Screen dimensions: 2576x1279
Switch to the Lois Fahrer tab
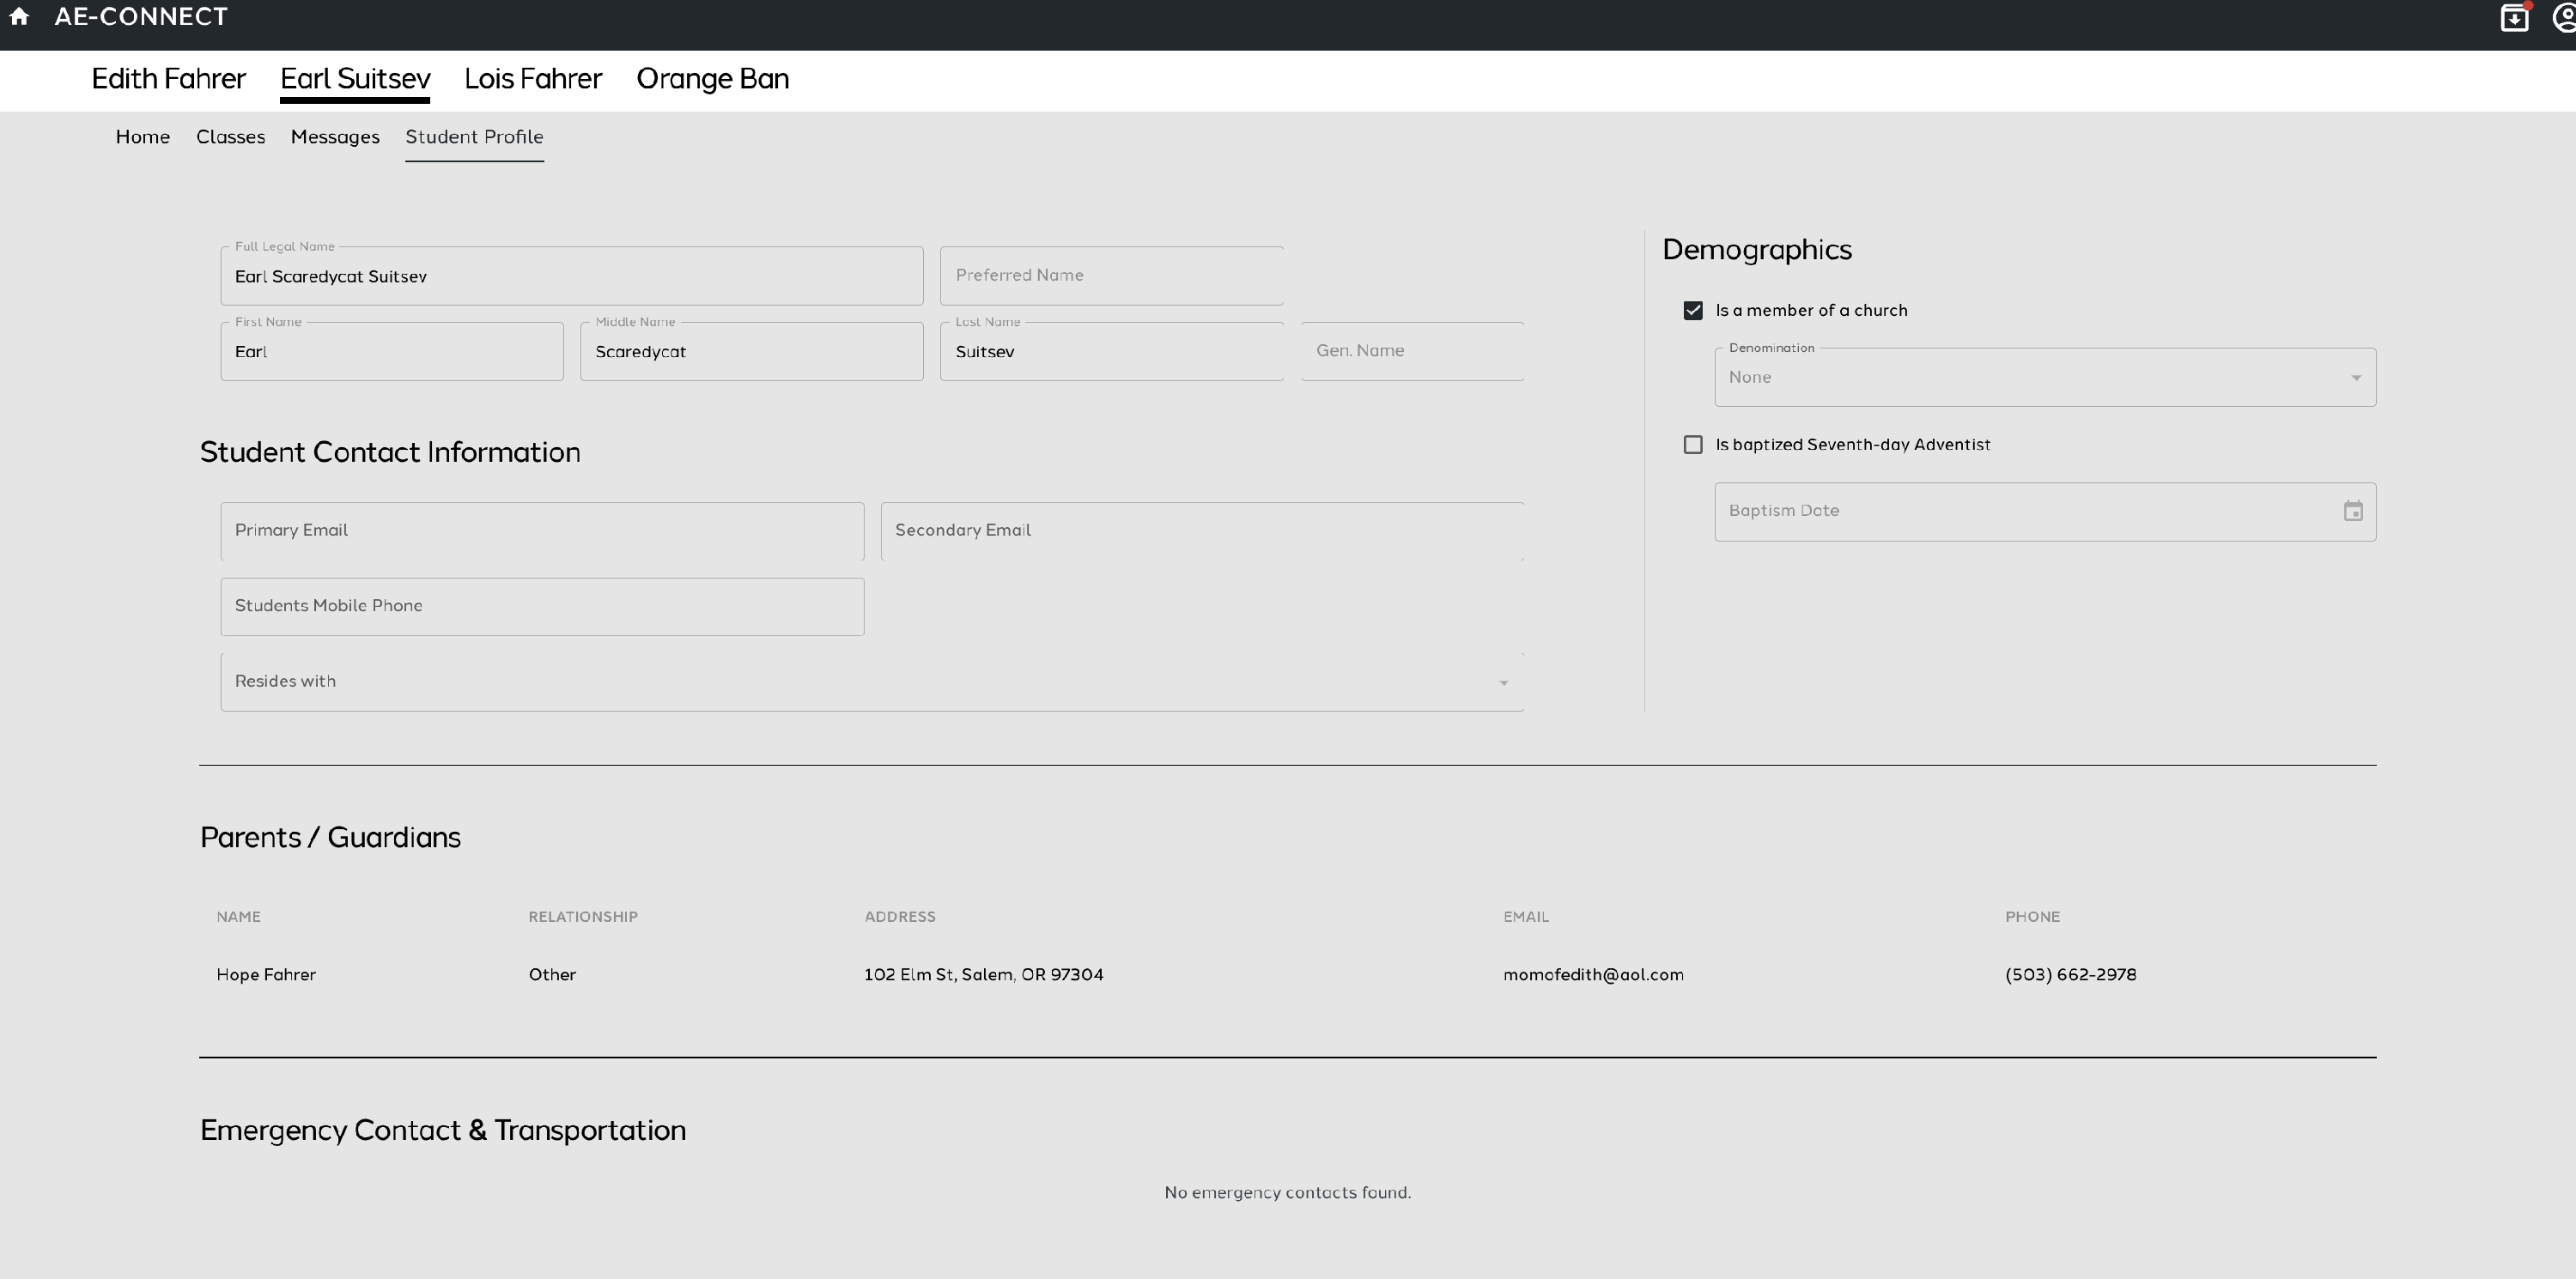[x=532, y=80]
